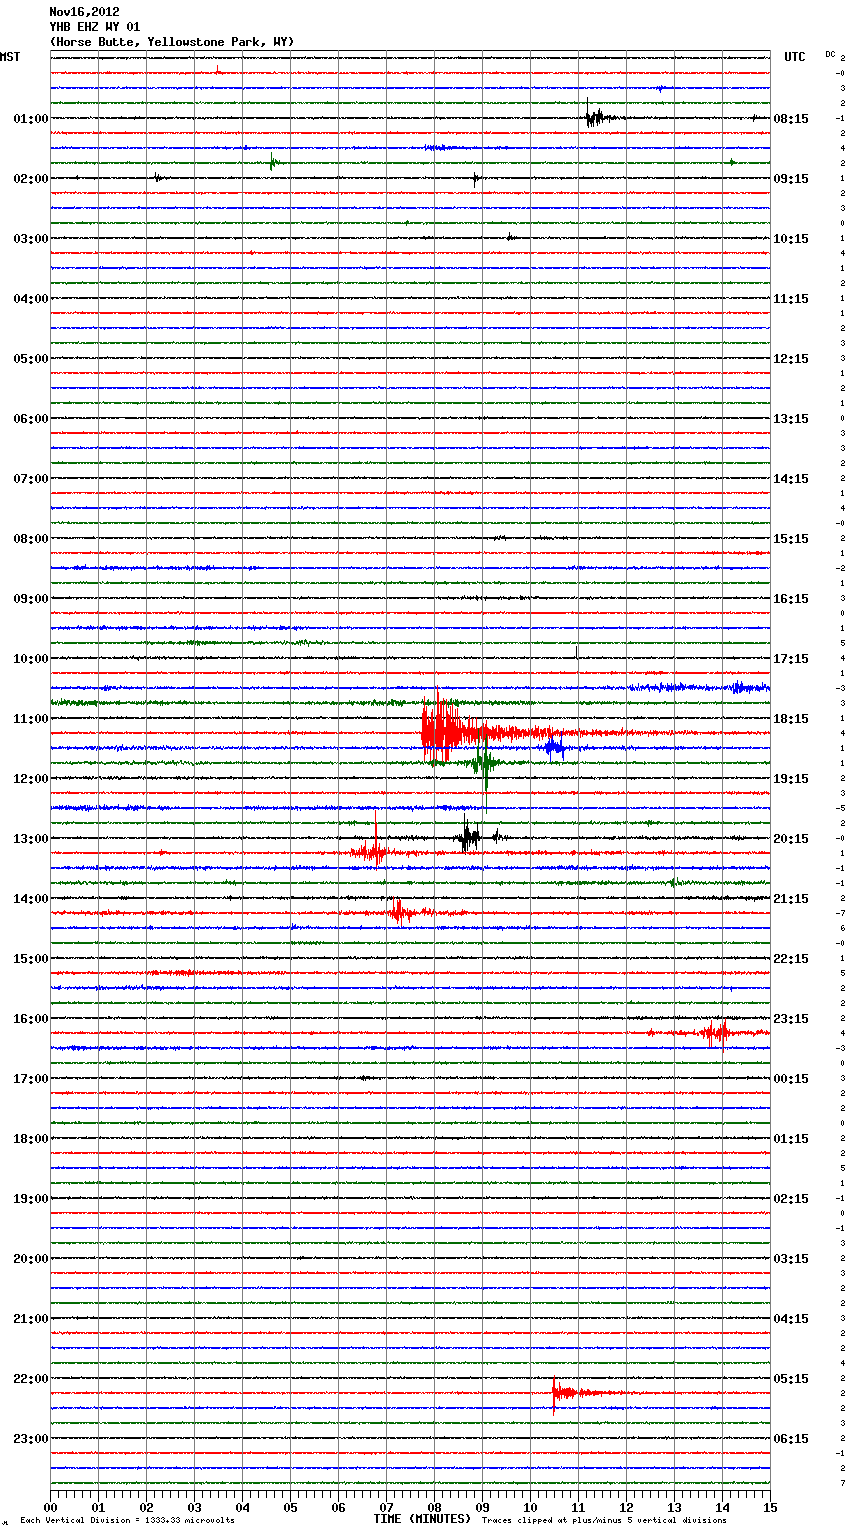Select the 02:00 MST time label

[31, 179]
